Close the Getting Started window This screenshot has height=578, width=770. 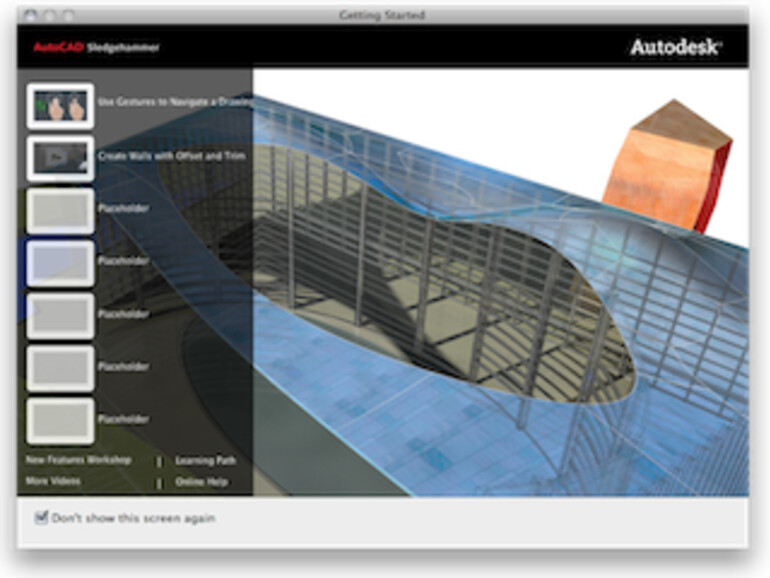(30, 15)
